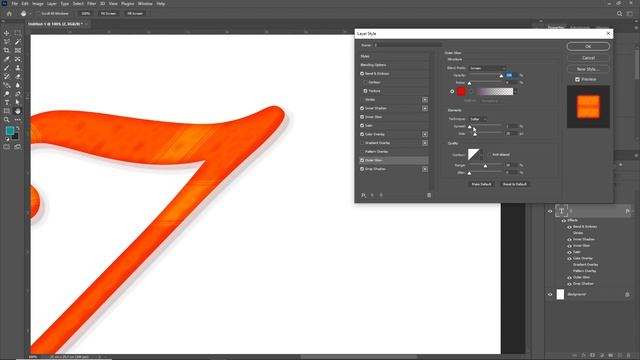Add another Drop Shadow with plus button
640x360 pixels.
point(425,169)
